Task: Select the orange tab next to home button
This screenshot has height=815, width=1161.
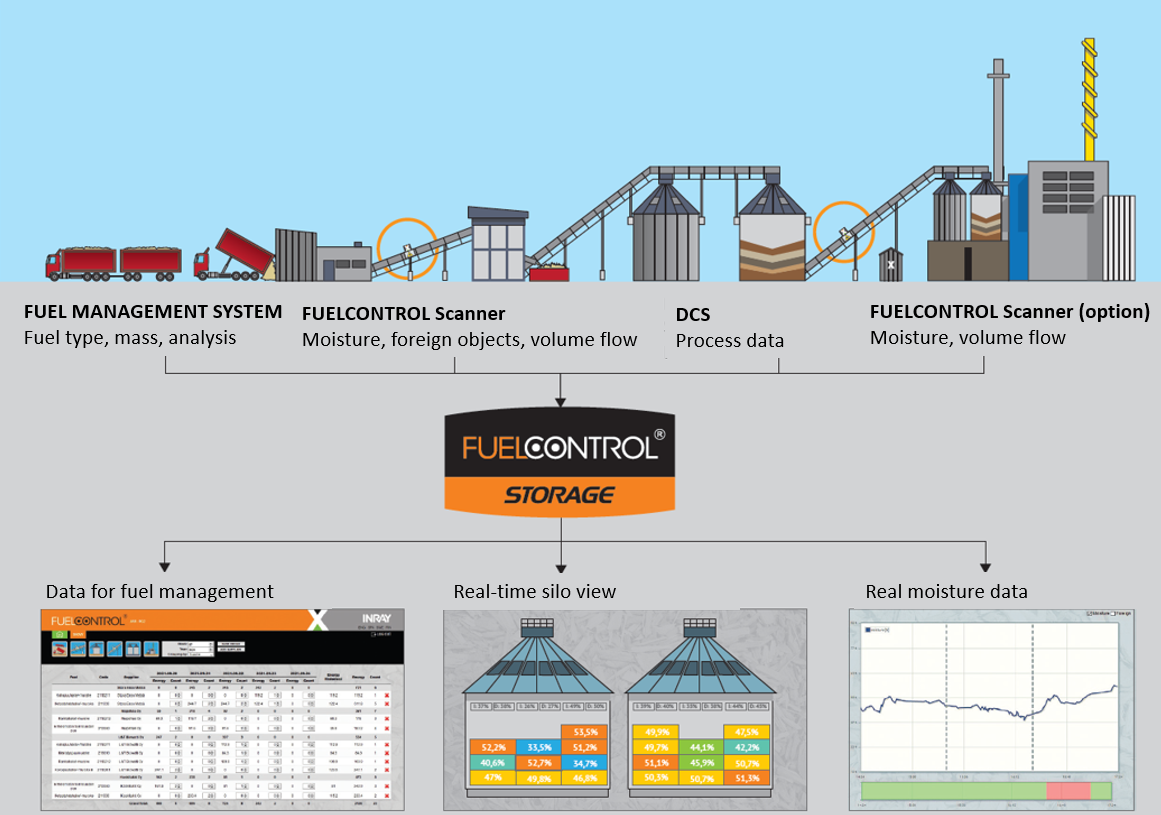Action: 78,634
